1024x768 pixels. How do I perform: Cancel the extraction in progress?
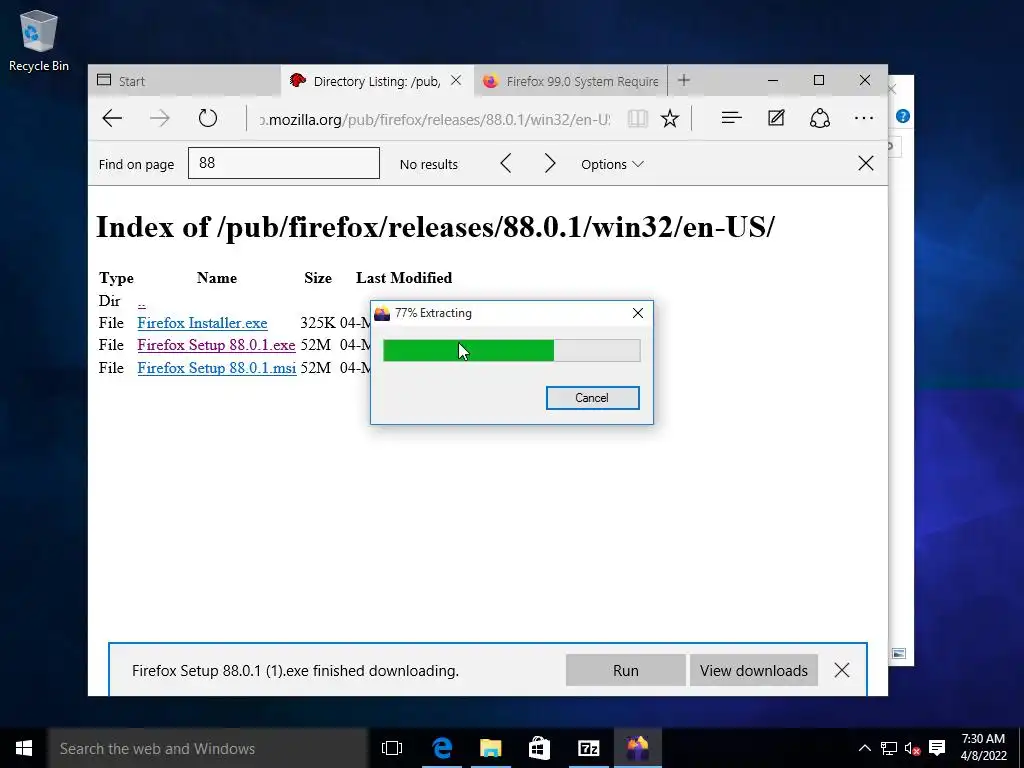point(592,398)
